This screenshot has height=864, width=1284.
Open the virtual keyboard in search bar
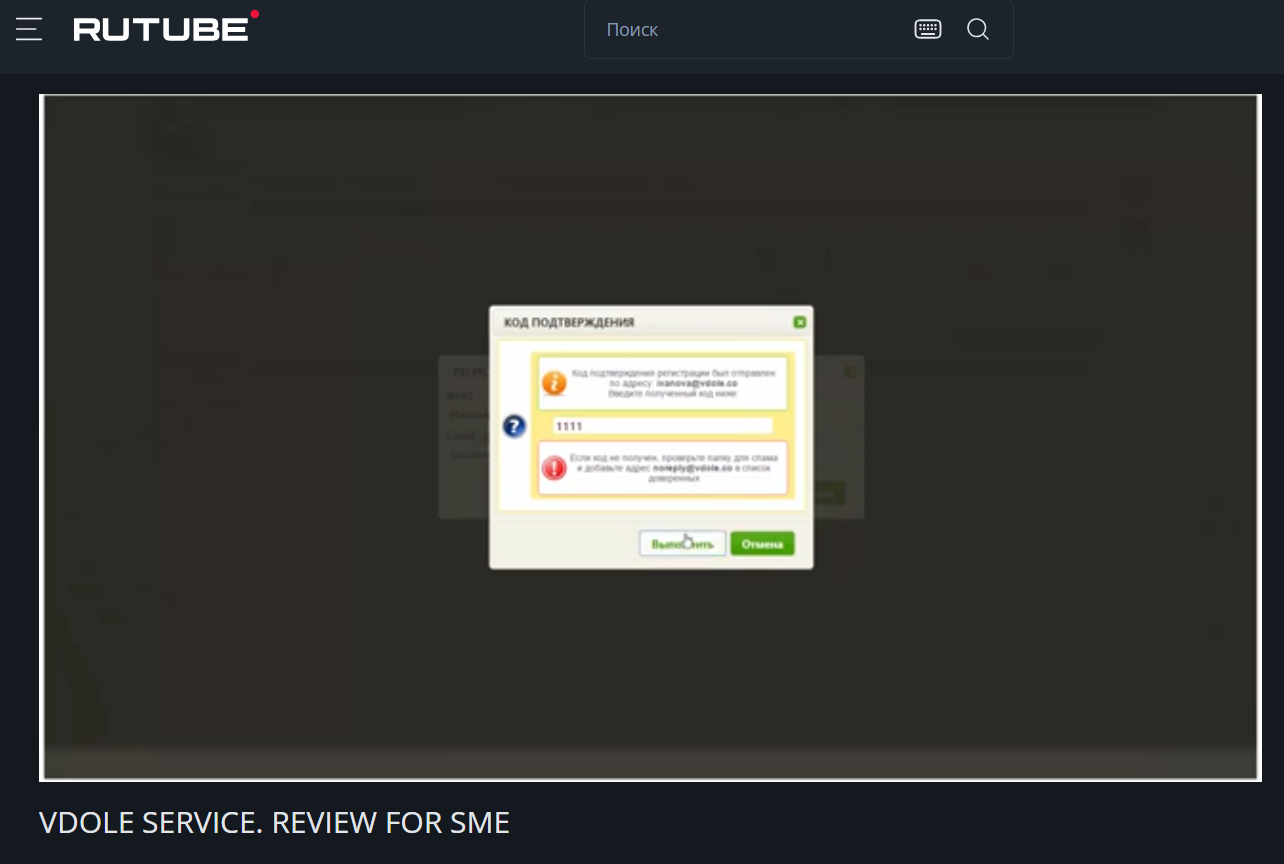tap(928, 30)
